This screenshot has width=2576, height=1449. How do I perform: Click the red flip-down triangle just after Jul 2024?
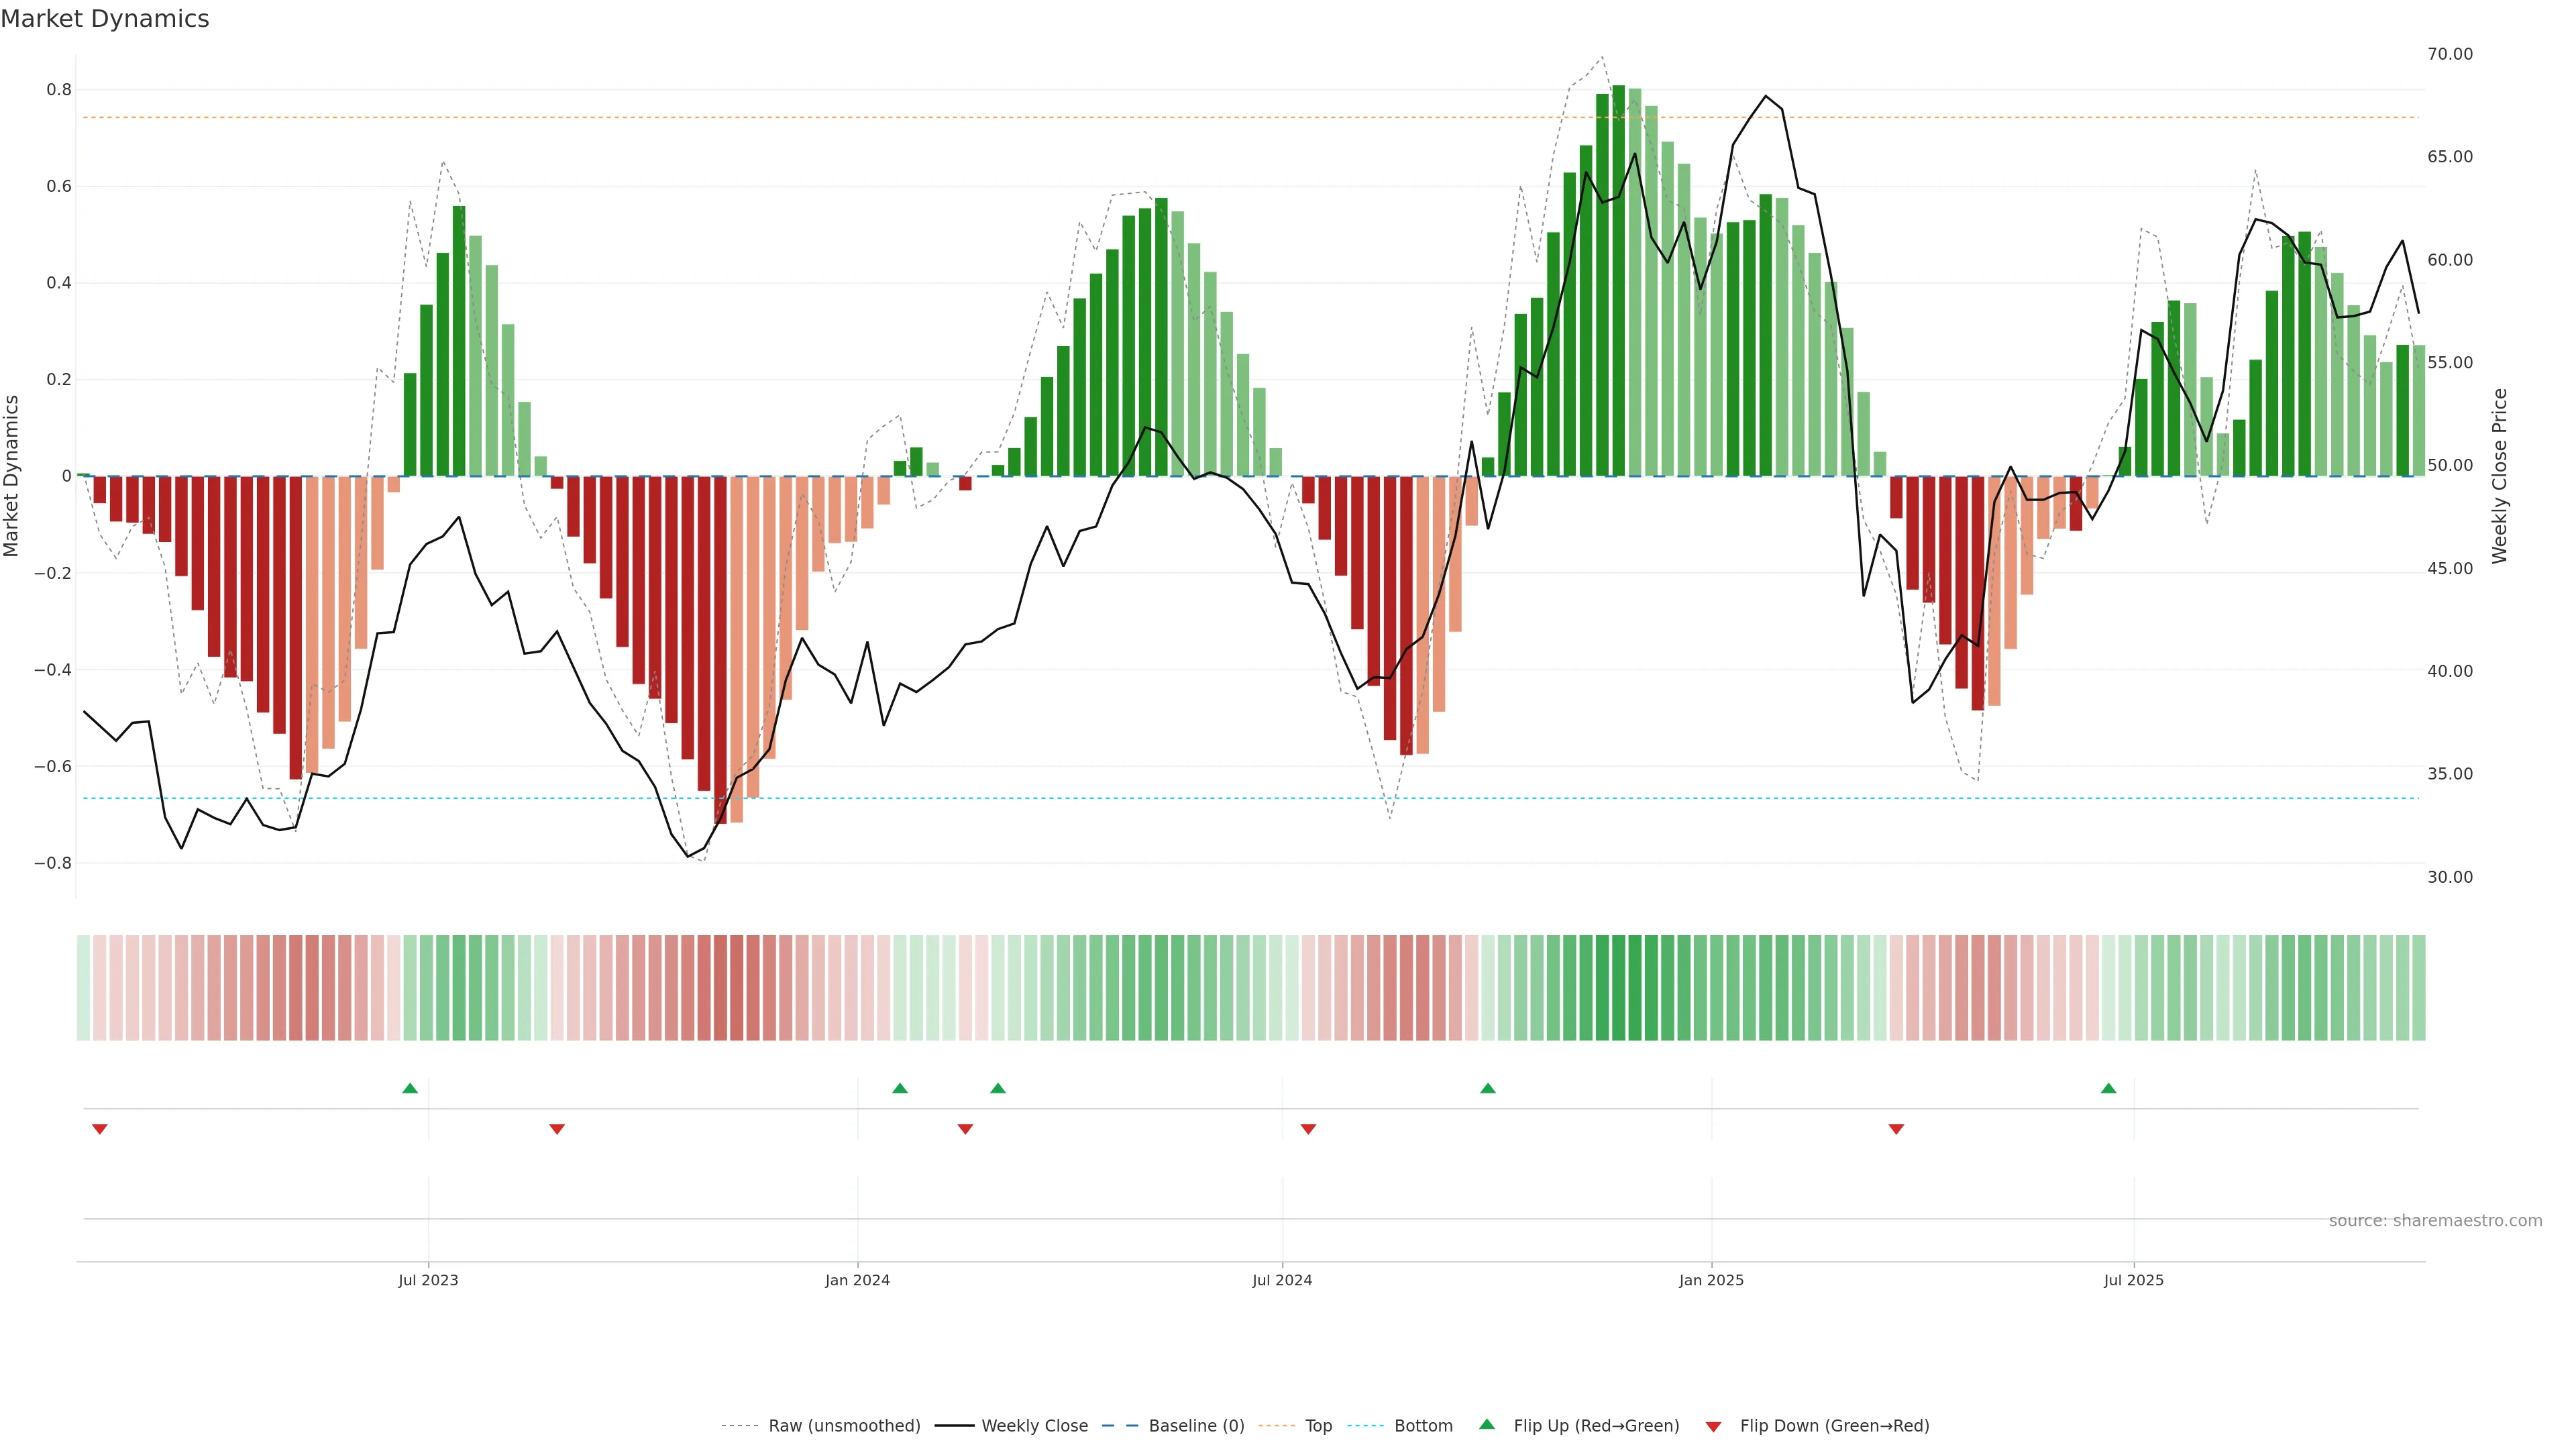tap(1308, 1129)
